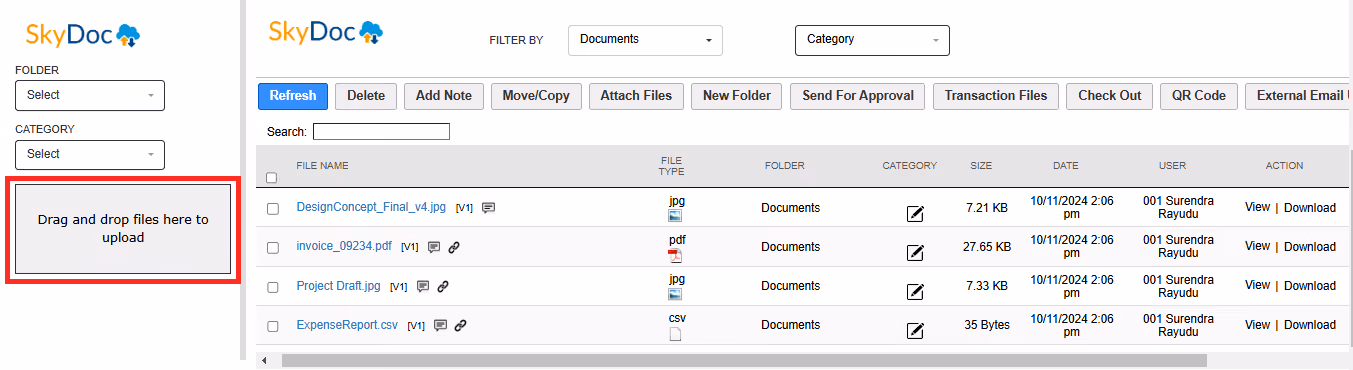Check the Project Draft.jpg row checkbox
The height and width of the screenshot is (370, 1353).
click(273, 286)
